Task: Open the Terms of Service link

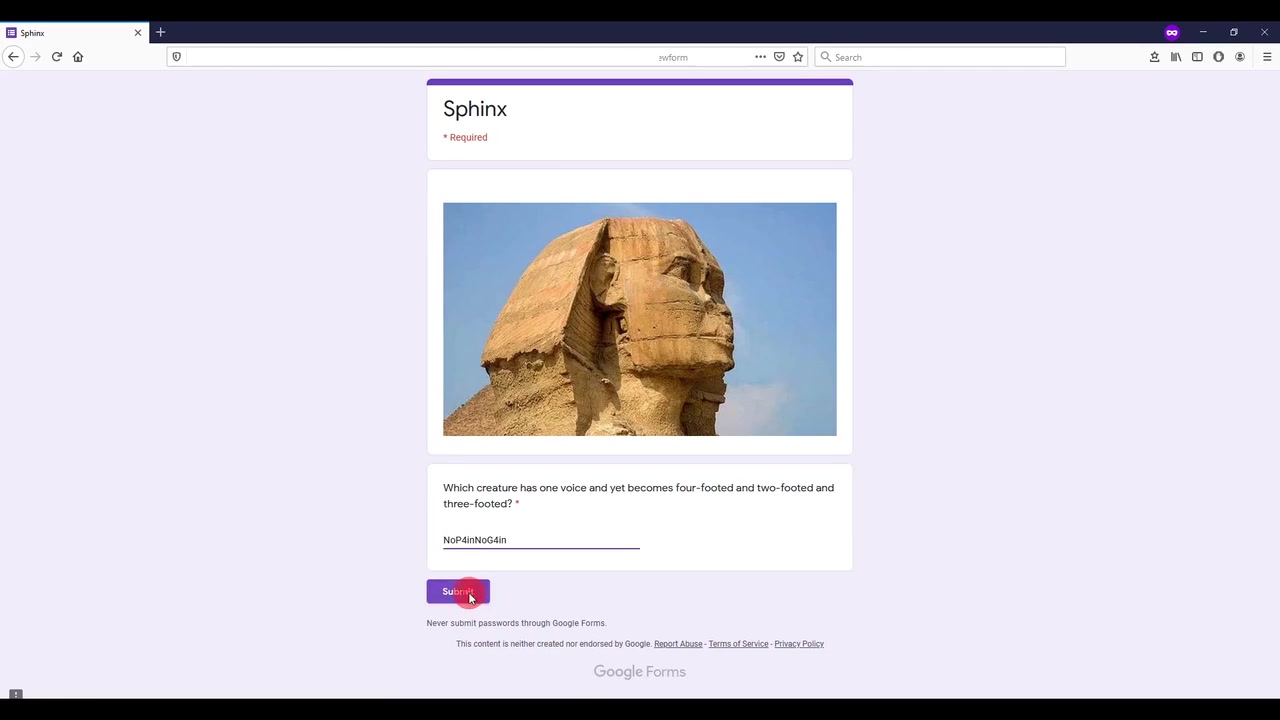Action: 738,644
